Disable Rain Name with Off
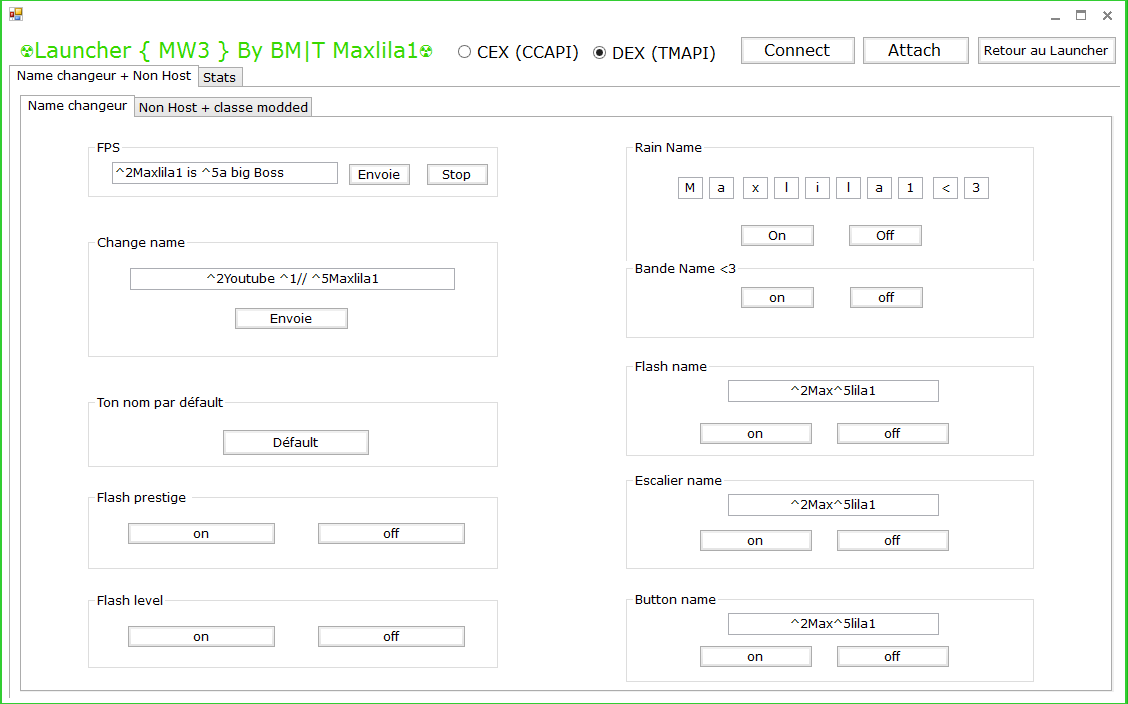 coord(886,235)
